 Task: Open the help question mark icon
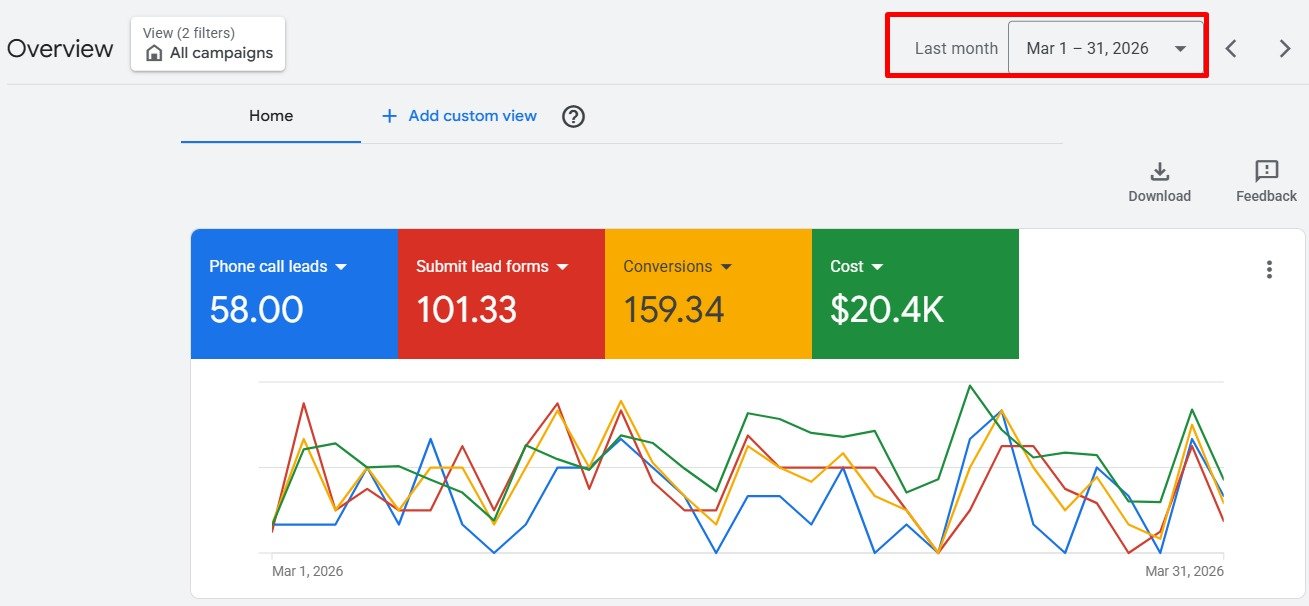pyautogui.click(x=573, y=117)
